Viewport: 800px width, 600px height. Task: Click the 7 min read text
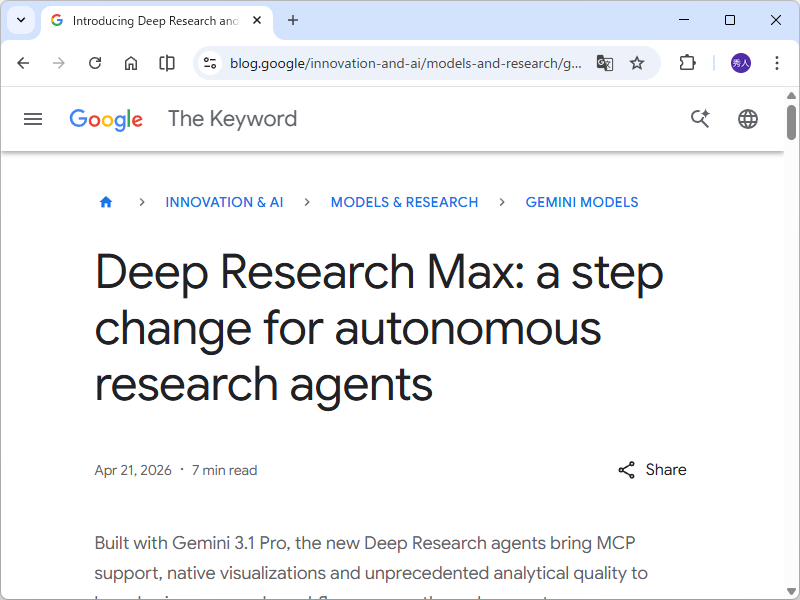[x=224, y=470]
